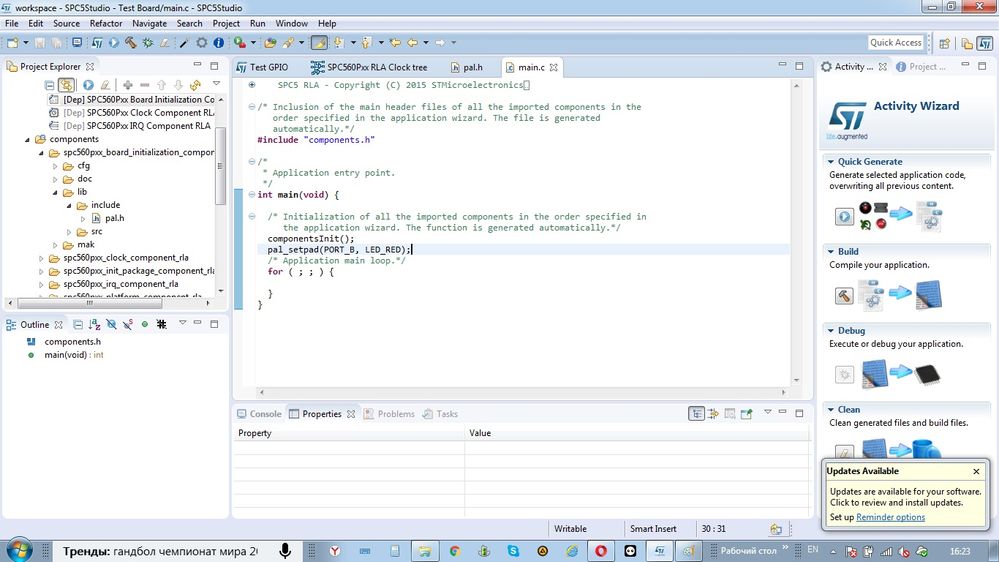Image resolution: width=999 pixels, height=562 pixels.
Task: Toggle Group Includes hash icon in Outline
Action: (x=162, y=324)
